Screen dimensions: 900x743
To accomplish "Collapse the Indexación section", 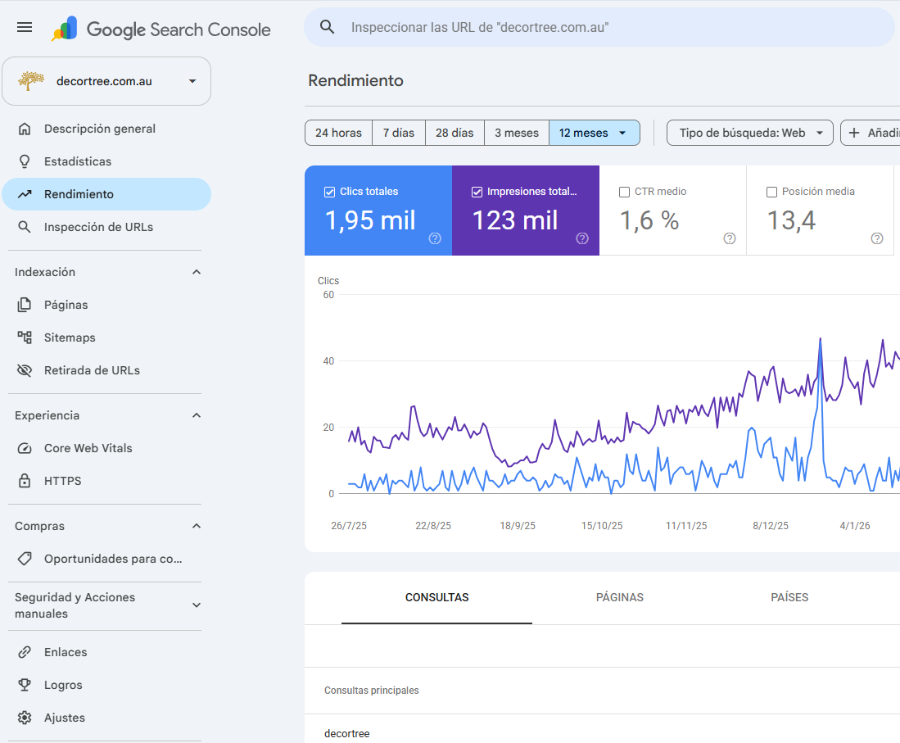I will (196, 272).
